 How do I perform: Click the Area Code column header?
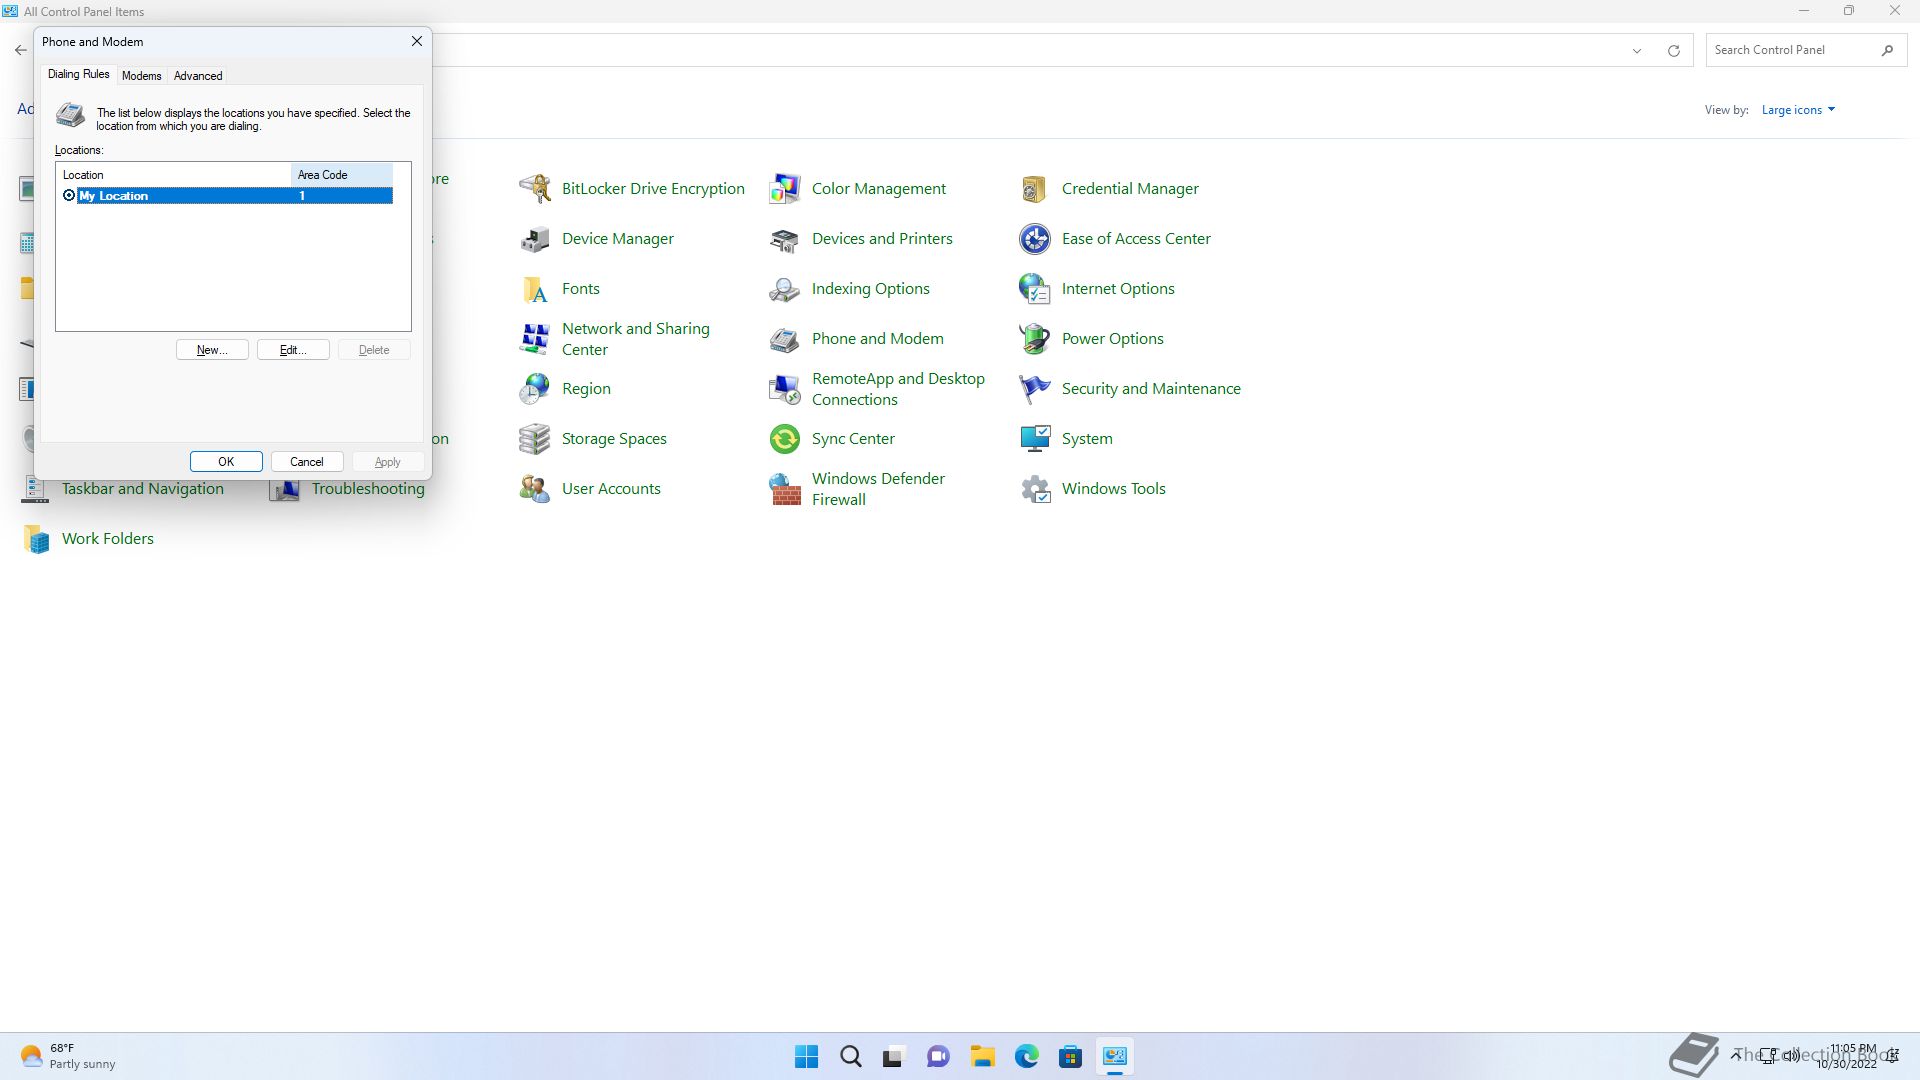pos(342,175)
